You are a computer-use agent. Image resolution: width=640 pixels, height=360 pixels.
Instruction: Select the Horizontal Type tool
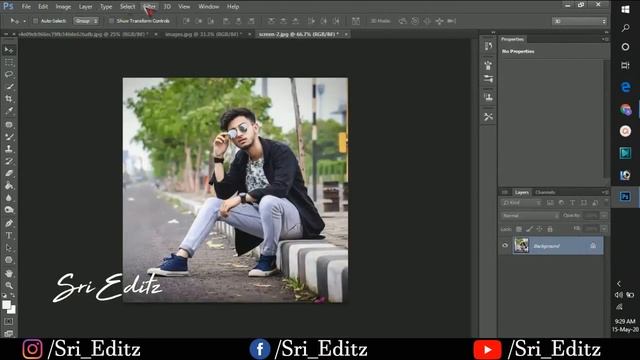(x=9, y=236)
